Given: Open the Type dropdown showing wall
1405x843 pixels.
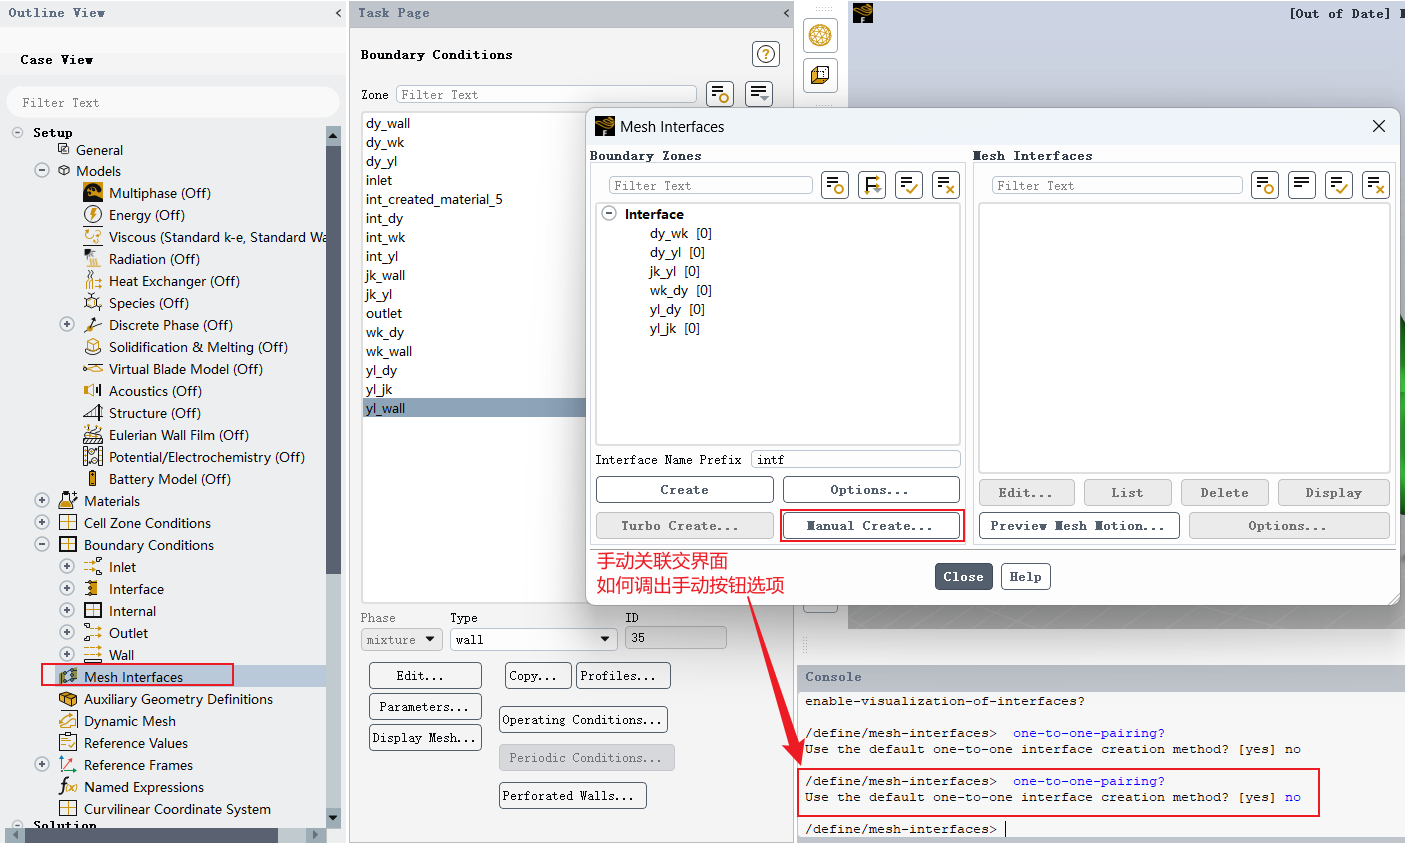Looking at the screenshot, I should click(533, 639).
